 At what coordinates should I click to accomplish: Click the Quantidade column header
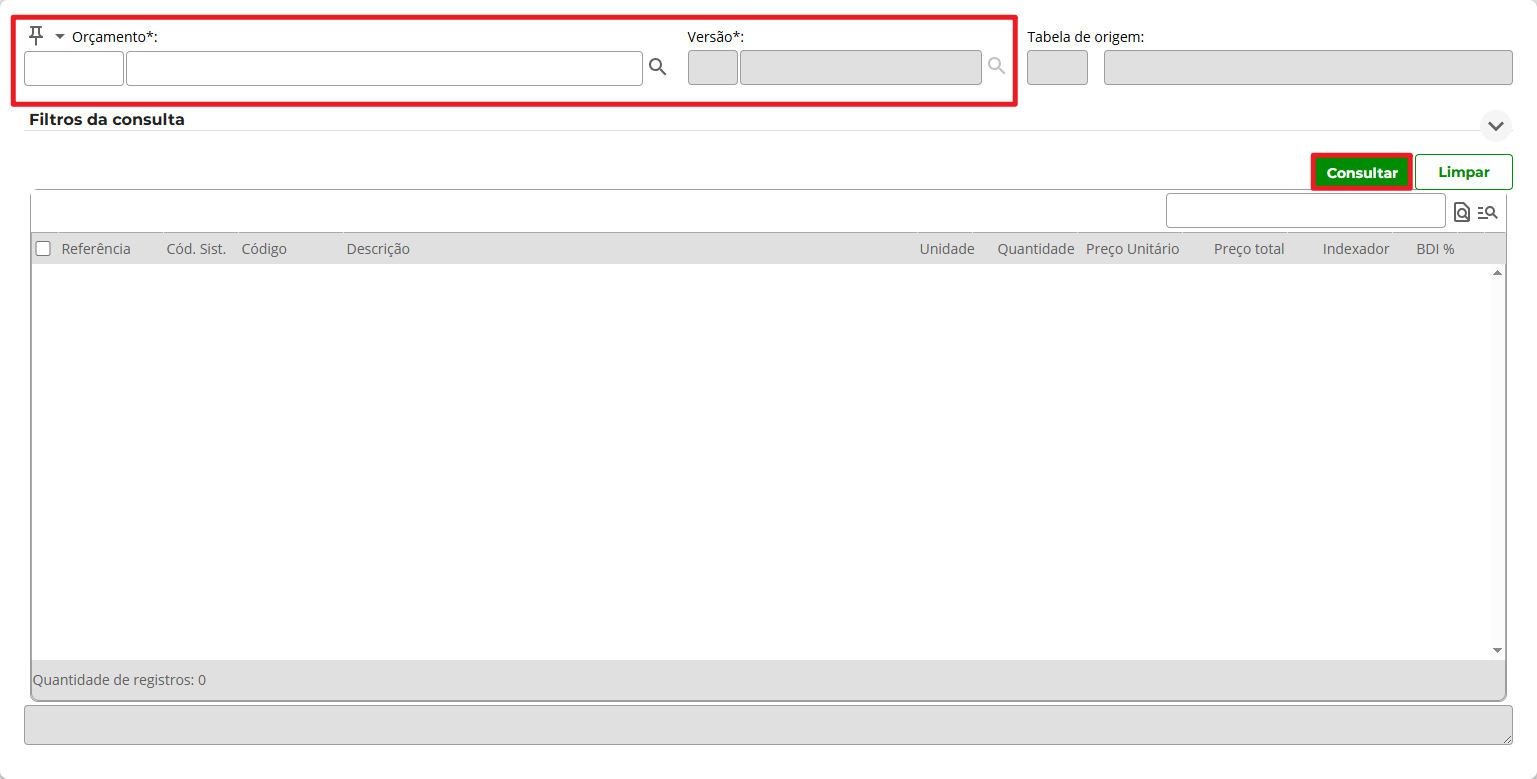pos(1035,249)
